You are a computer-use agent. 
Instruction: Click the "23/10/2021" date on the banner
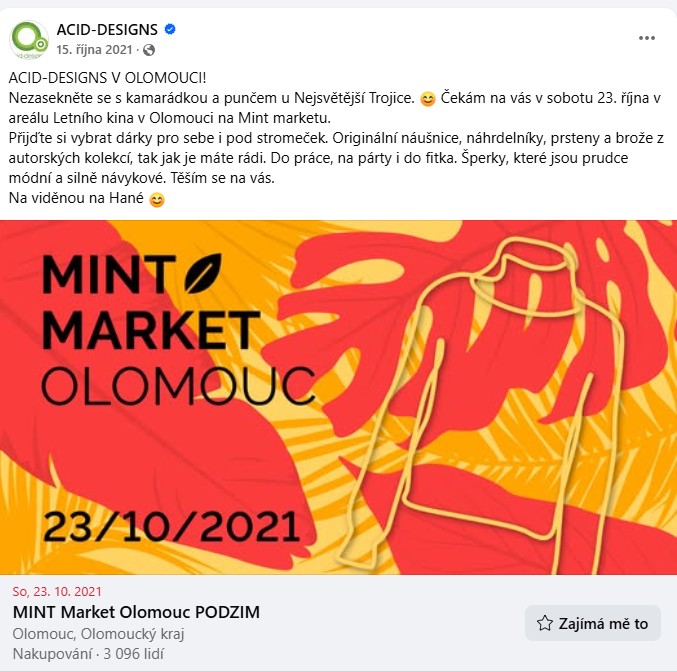coord(170,526)
